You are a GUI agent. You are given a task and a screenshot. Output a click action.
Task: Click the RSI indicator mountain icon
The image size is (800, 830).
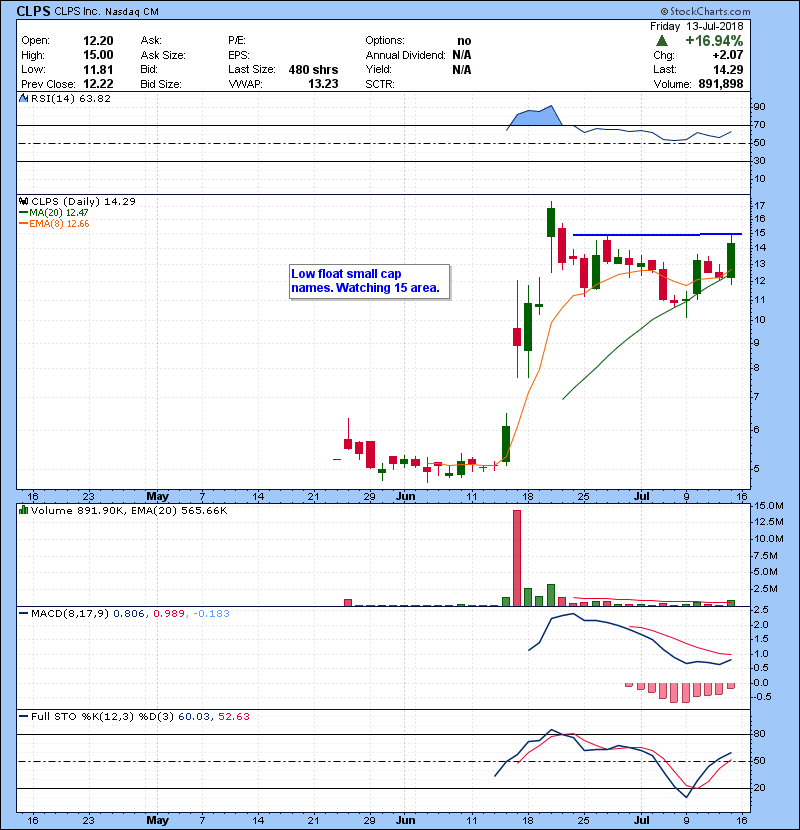(23, 98)
